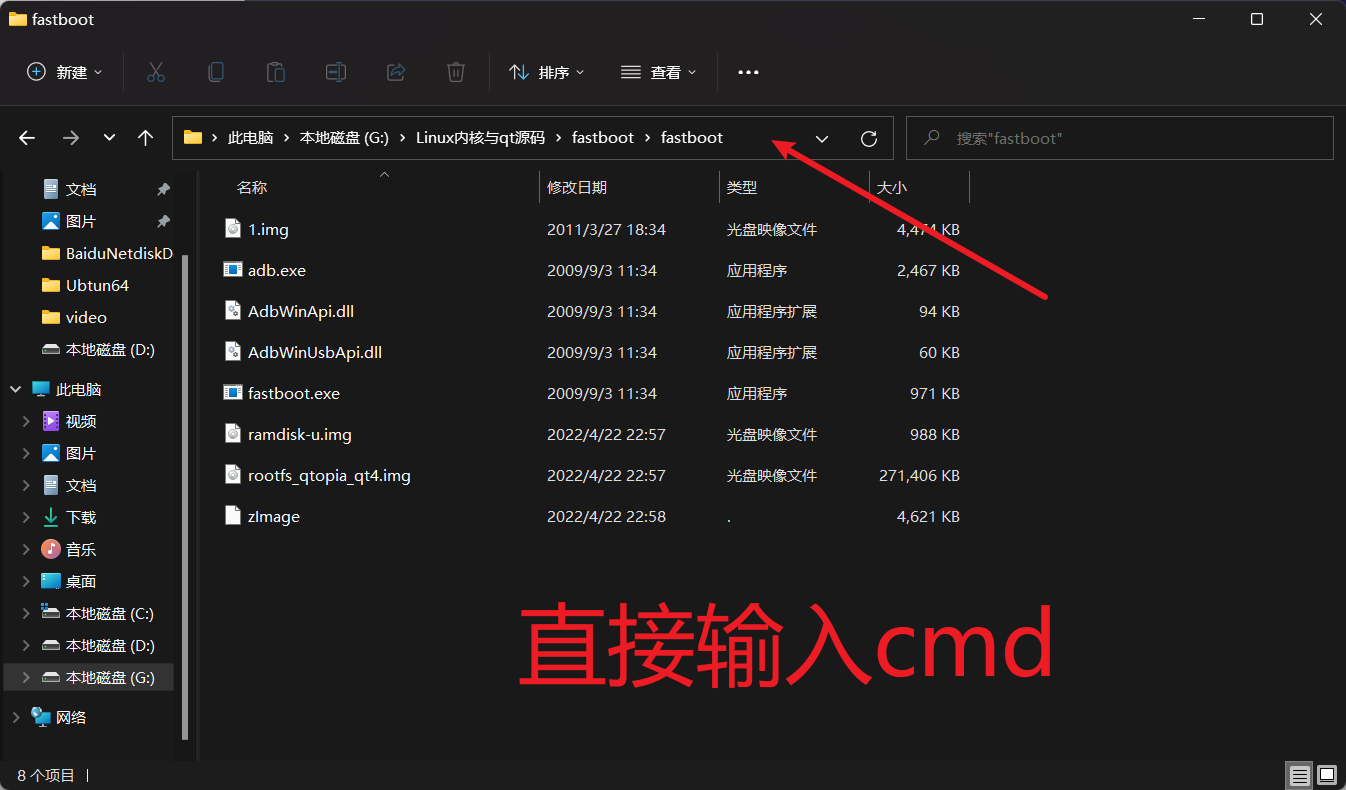The height and width of the screenshot is (790, 1346).
Task: Click the 1.img disc image icon
Action: point(232,229)
